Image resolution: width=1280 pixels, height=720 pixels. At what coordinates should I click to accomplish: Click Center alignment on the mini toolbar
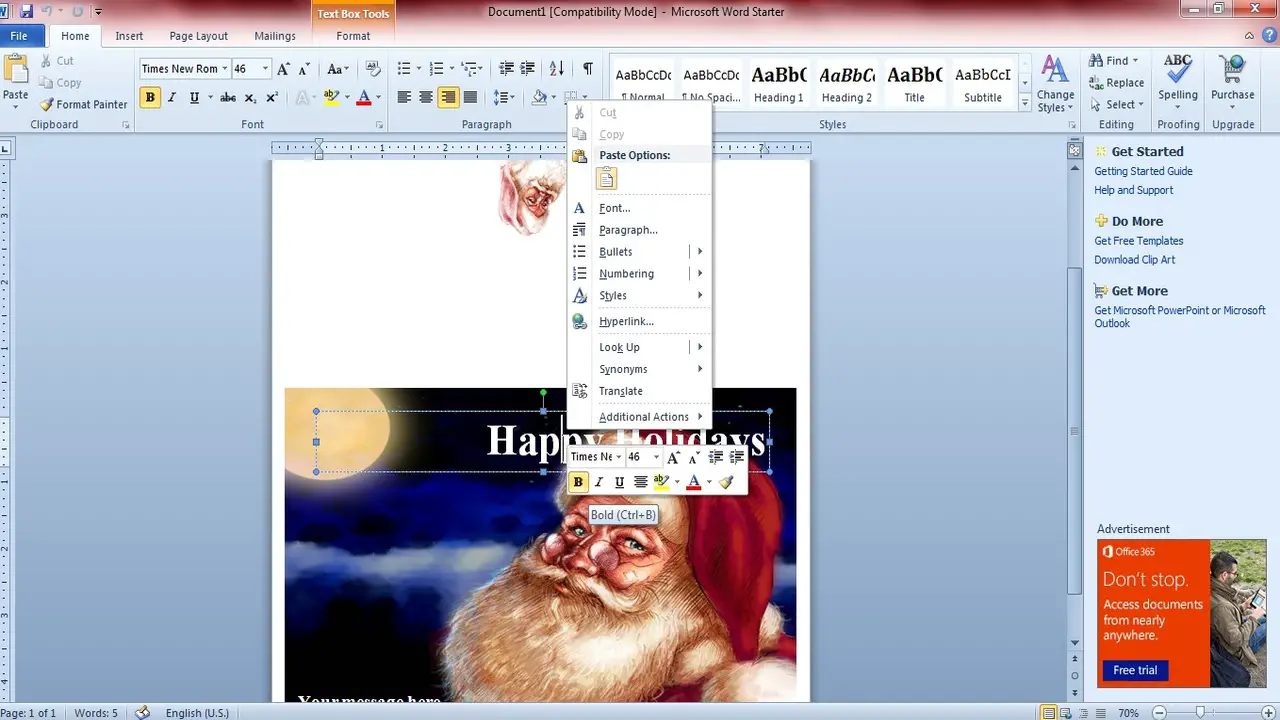coord(640,482)
